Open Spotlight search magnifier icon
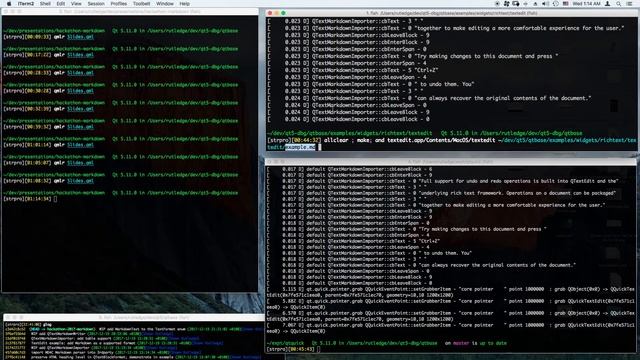The width and height of the screenshot is (640, 360). pos(619,4)
